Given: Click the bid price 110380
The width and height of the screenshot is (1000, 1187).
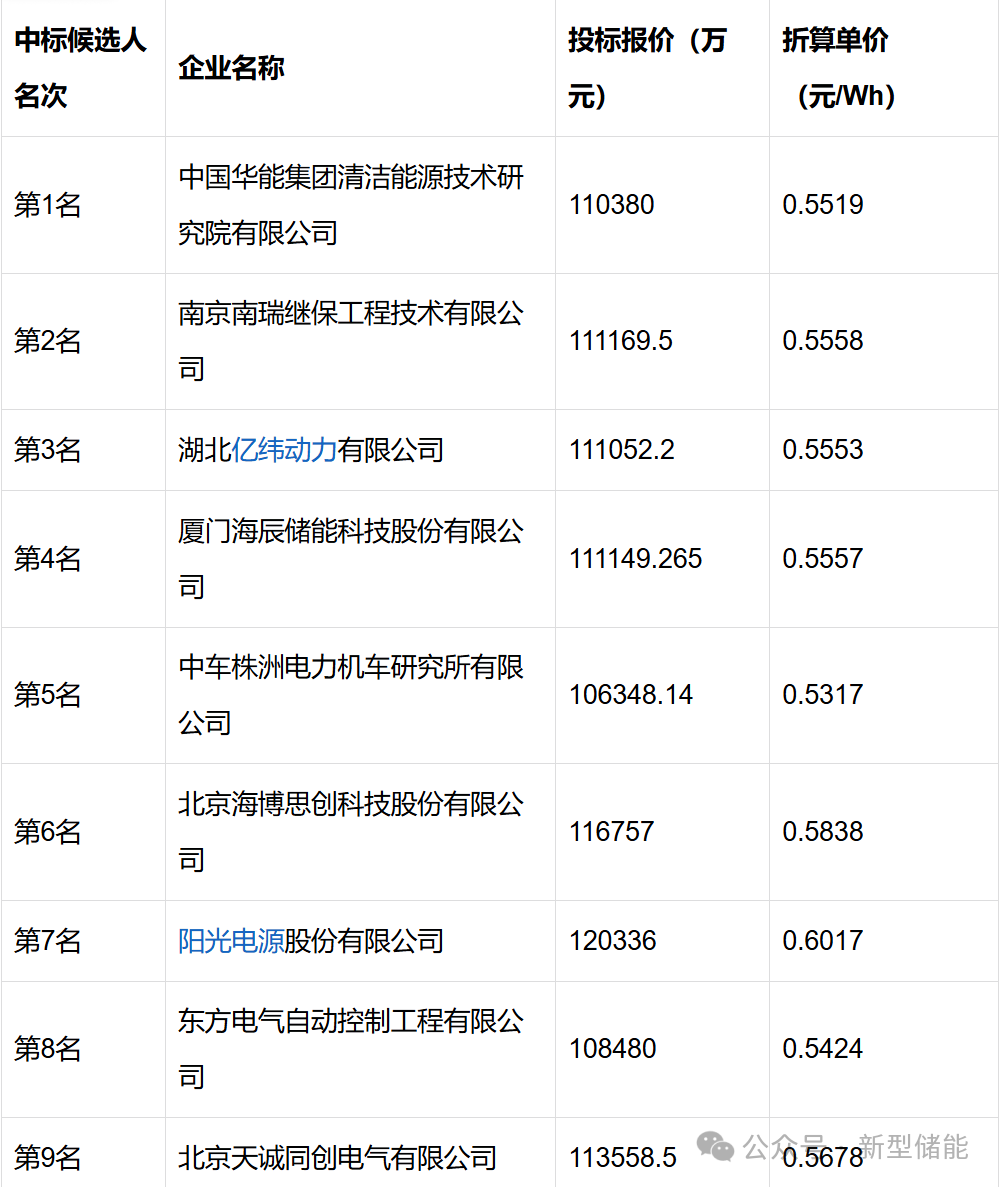Looking at the screenshot, I should pos(612,205).
